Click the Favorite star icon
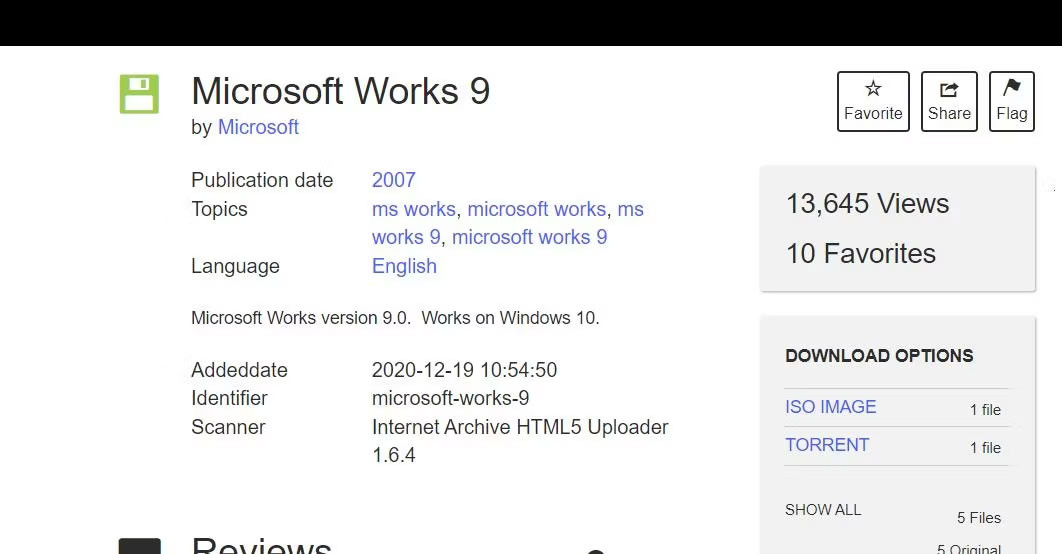1062x554 pixels. 873,89
